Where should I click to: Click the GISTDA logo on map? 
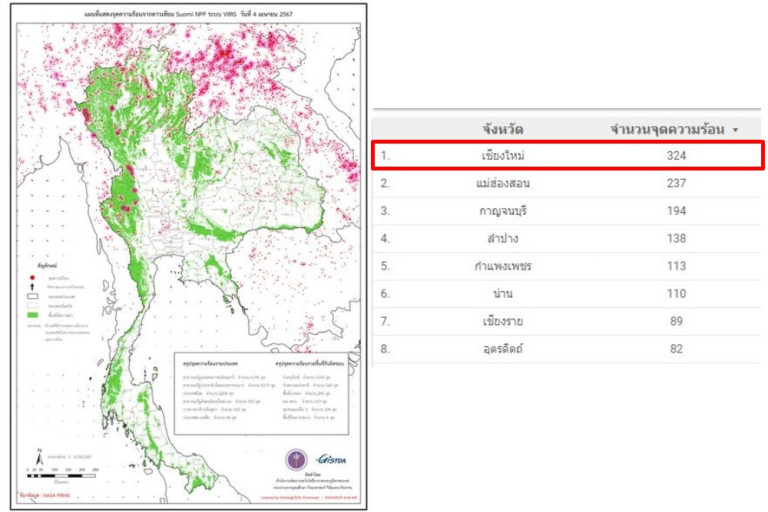331,460
